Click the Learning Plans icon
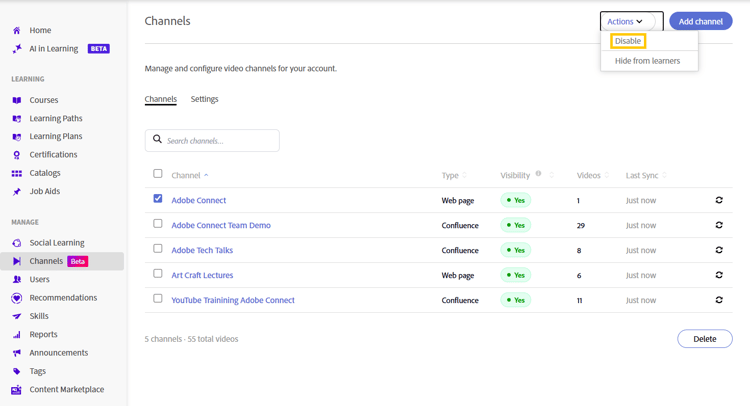The image size is (750, 406). 17,137
